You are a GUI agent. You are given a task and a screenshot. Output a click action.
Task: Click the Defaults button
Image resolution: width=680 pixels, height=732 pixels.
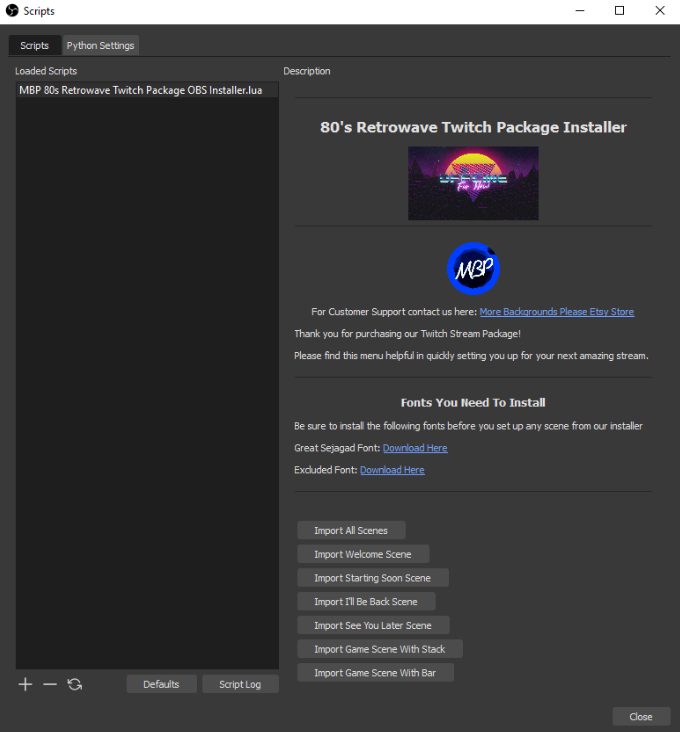(x=161, y=684)
